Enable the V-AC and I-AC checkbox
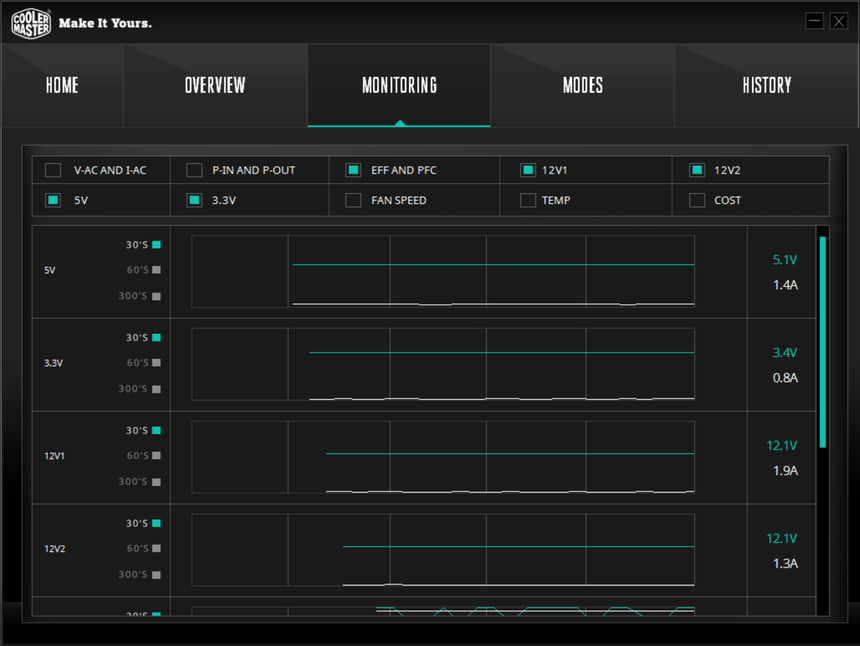 (x=53, y=170)
